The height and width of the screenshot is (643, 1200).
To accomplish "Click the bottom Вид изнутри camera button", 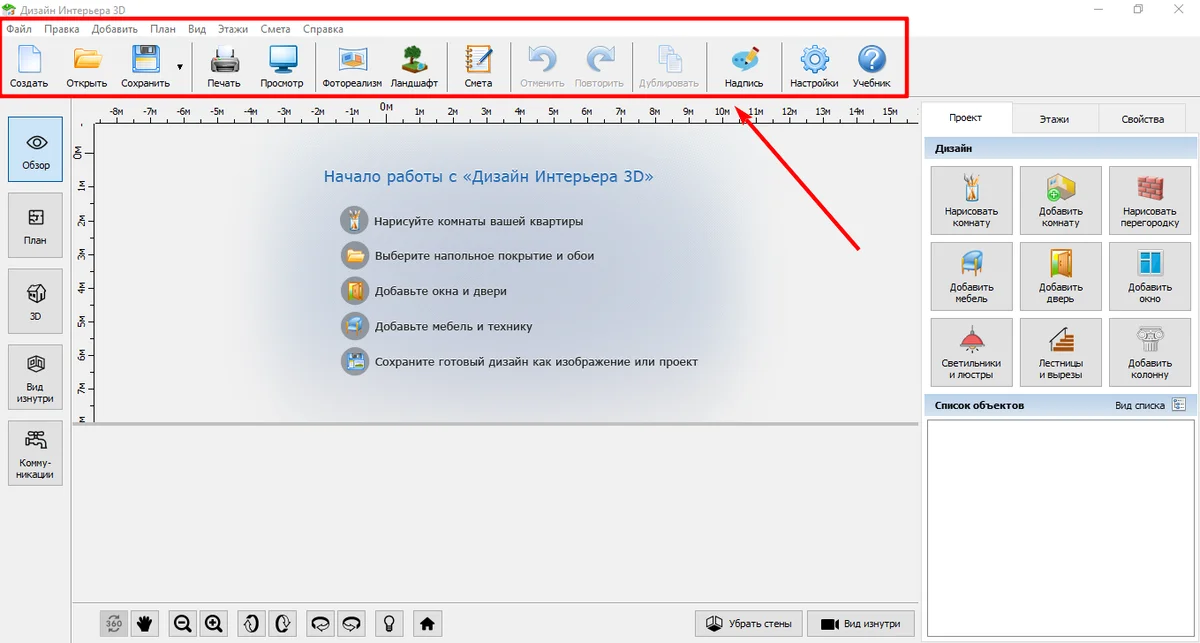I will [x=860, y=624].
